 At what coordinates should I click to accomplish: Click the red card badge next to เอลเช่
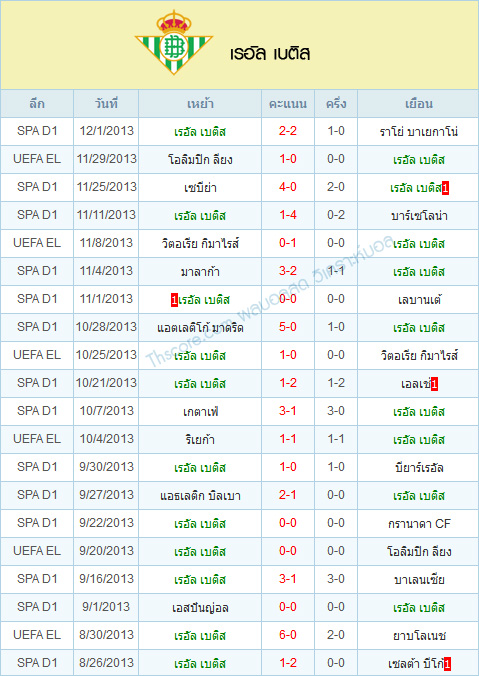(x=434, y=385)
